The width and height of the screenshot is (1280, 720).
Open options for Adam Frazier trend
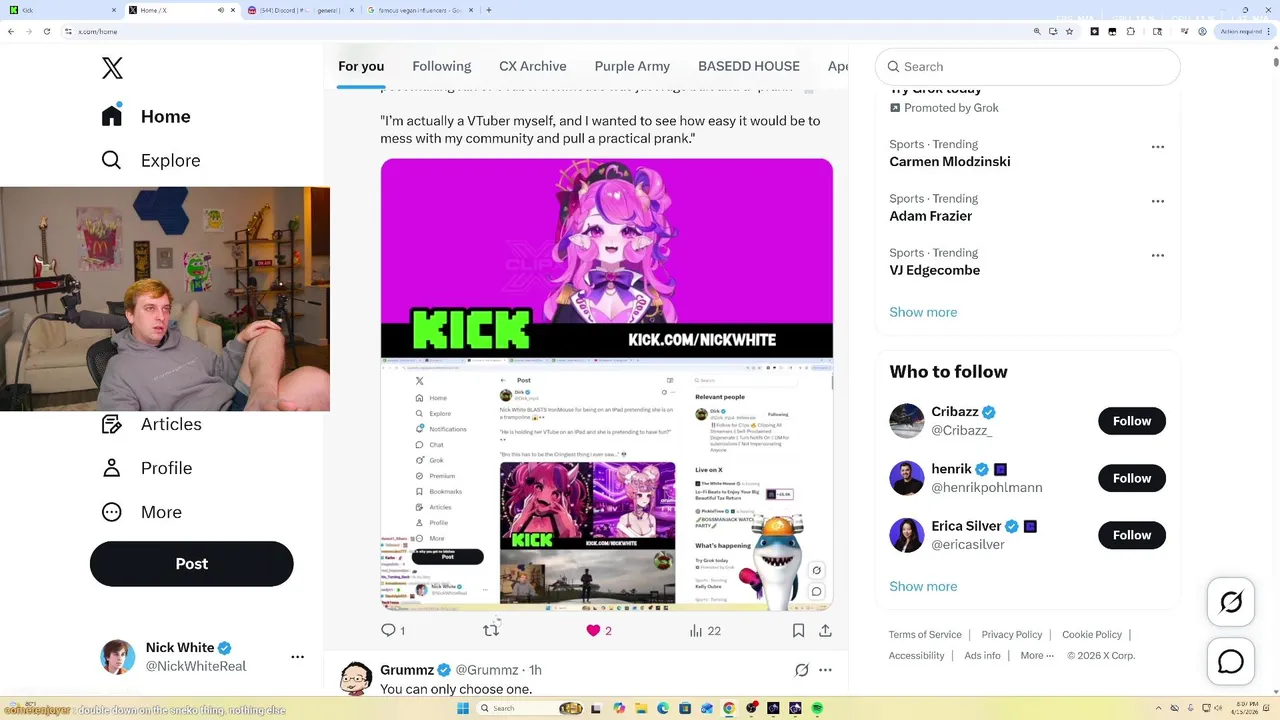click(x=1157, y=201)
